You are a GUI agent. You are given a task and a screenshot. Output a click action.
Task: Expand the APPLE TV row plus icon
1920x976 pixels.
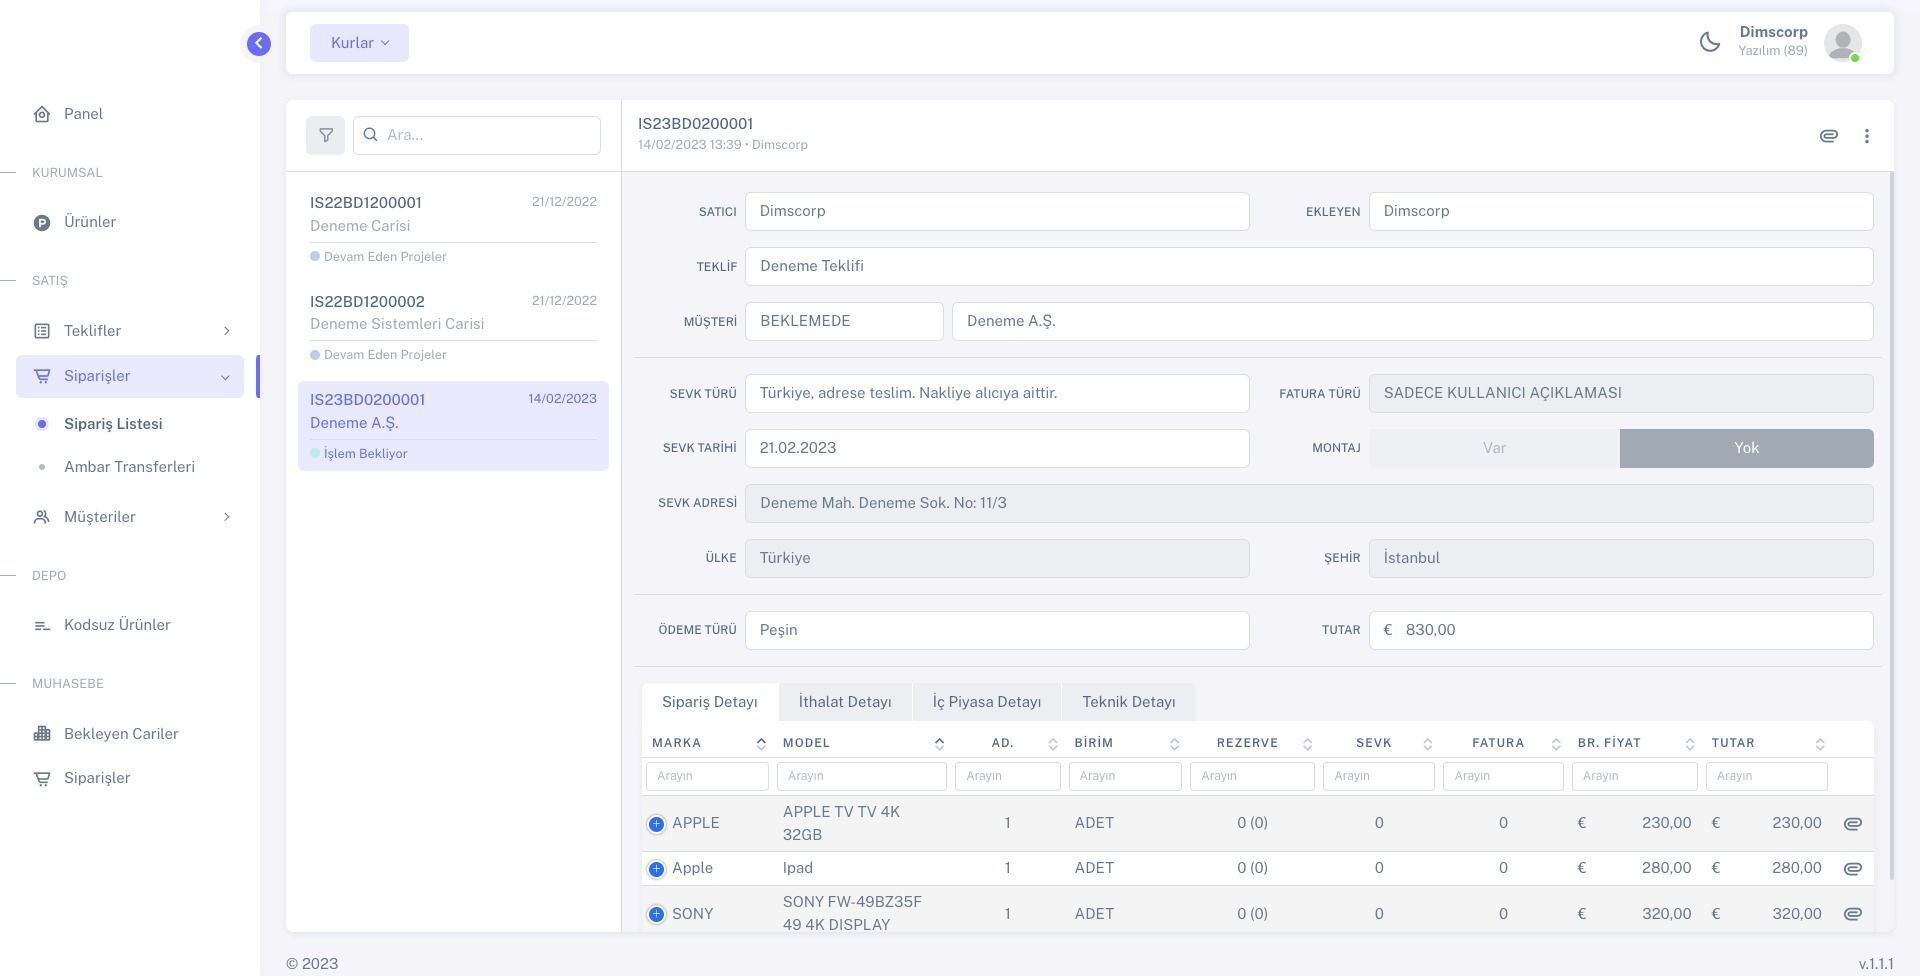pyautogui.click(x=656, y=824)
